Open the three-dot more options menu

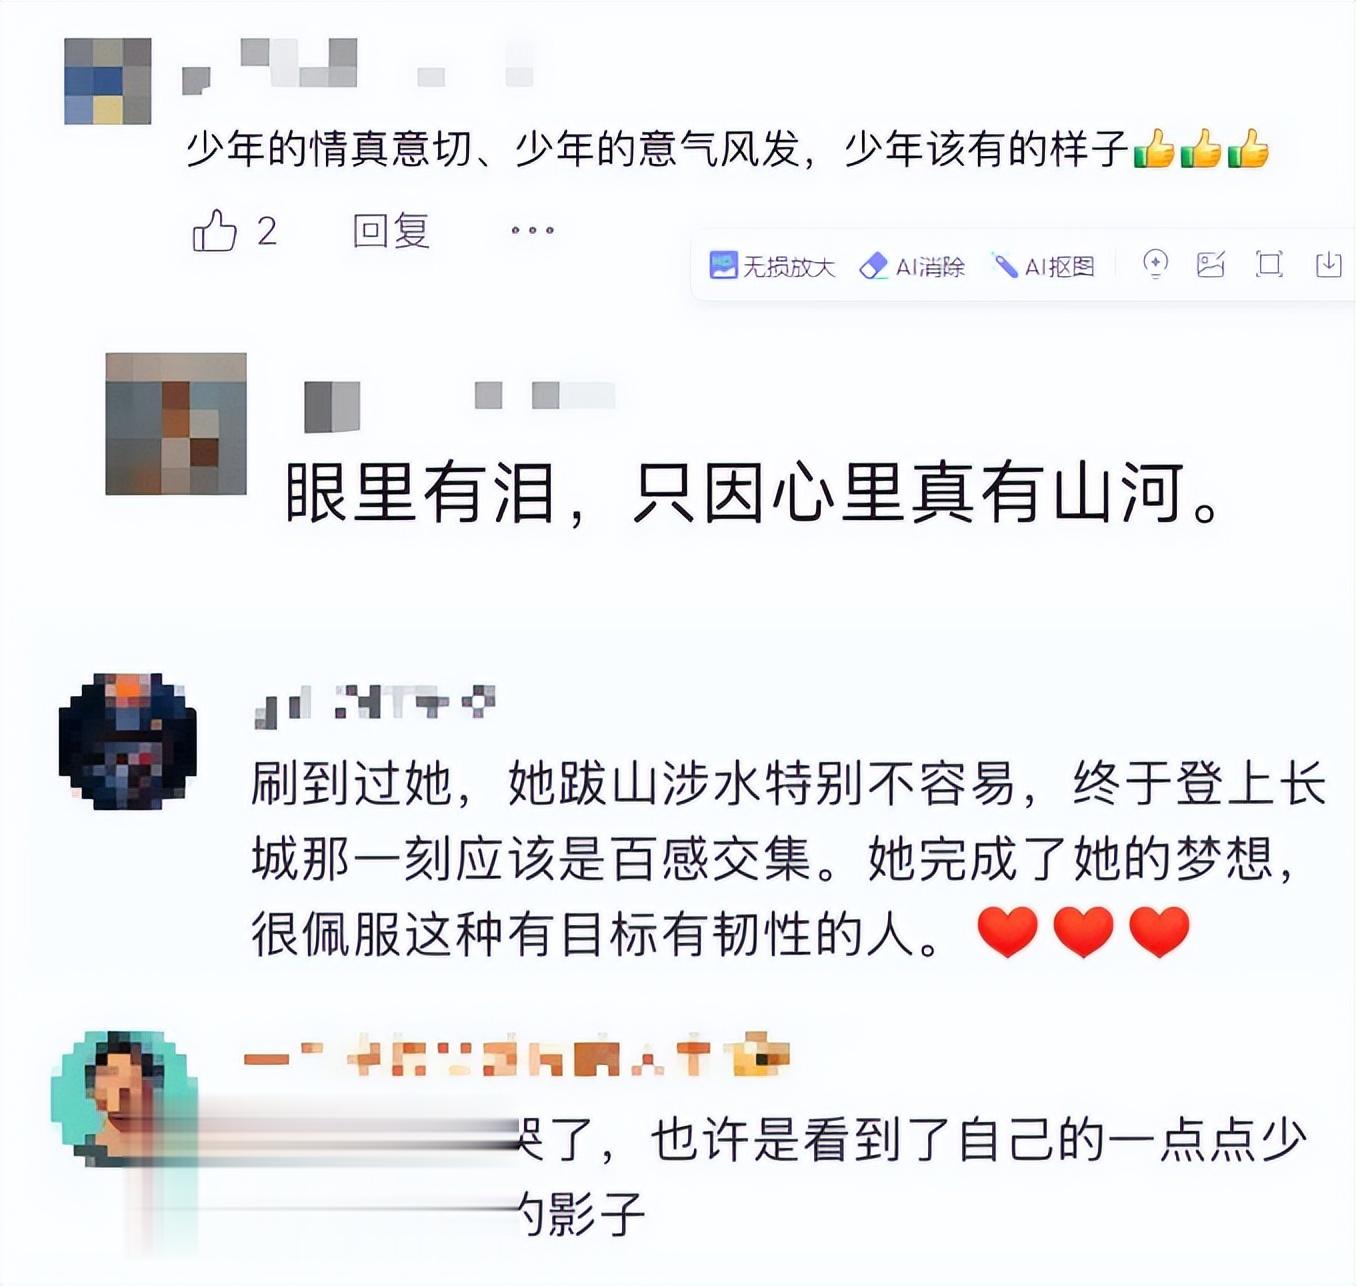pos(532,231)
